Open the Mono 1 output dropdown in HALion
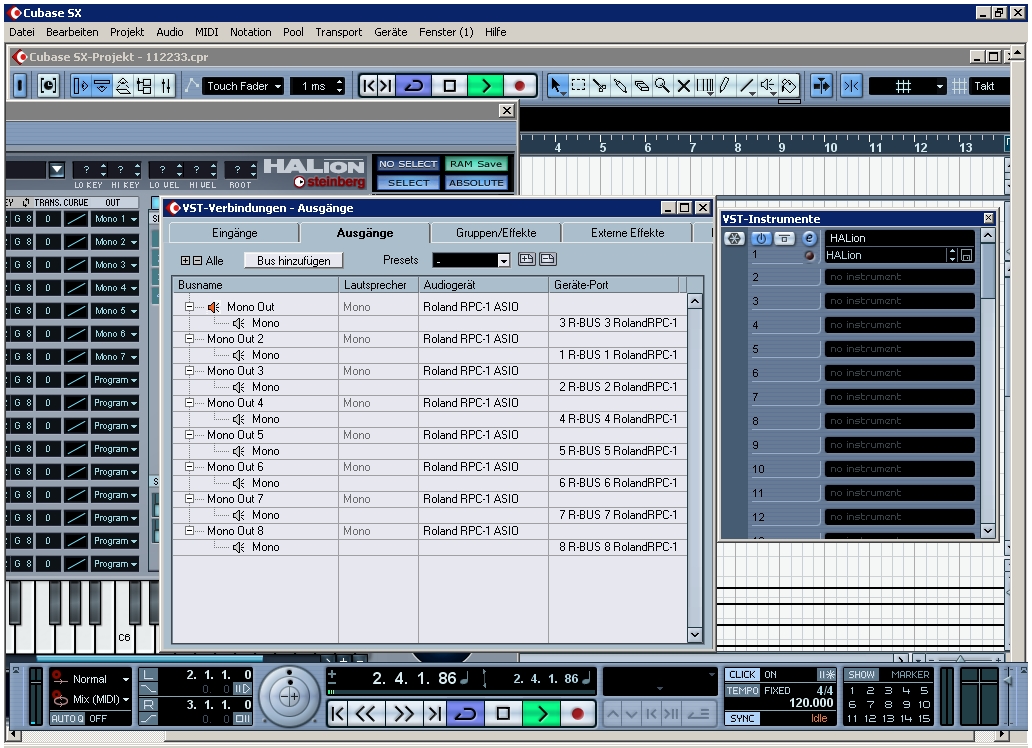Viewport: 1032px width, 748px height. click(115, 219)
